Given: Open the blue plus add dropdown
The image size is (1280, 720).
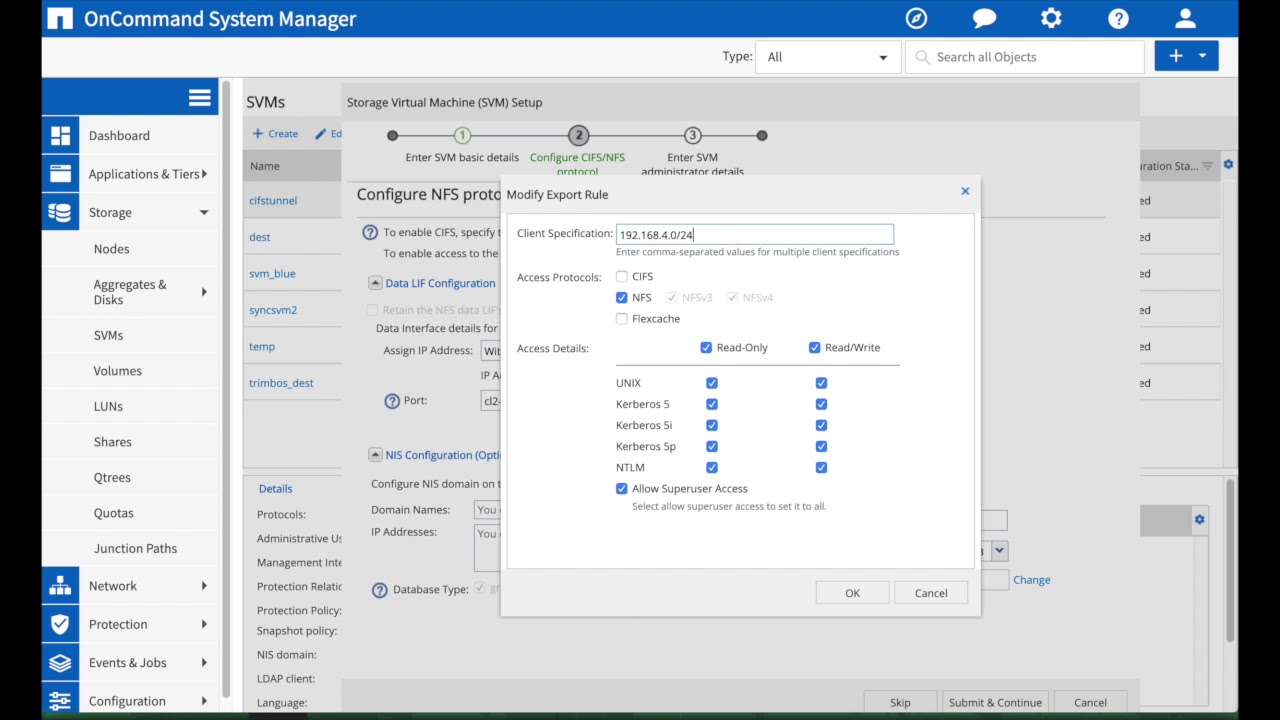Looking at the screenshot, I should point(1186,56).
